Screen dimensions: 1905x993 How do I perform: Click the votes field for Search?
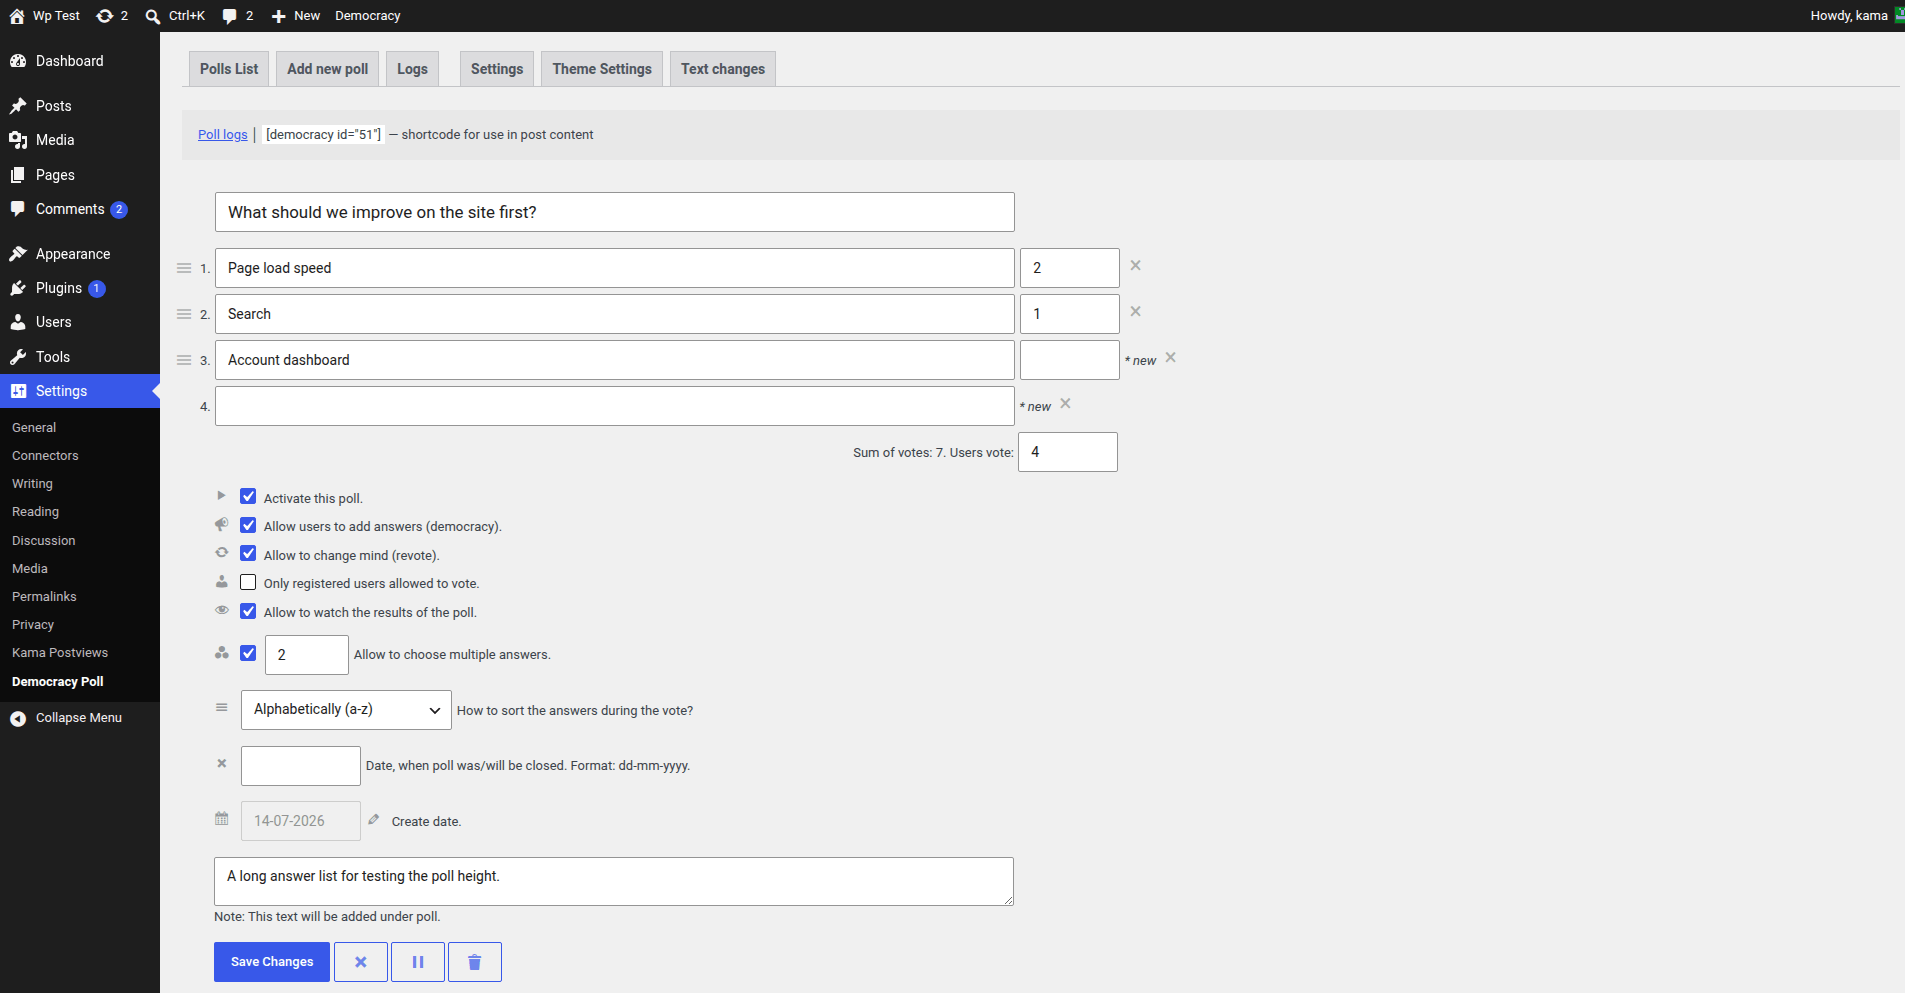pyautogui.click(x=1070, y=314)
